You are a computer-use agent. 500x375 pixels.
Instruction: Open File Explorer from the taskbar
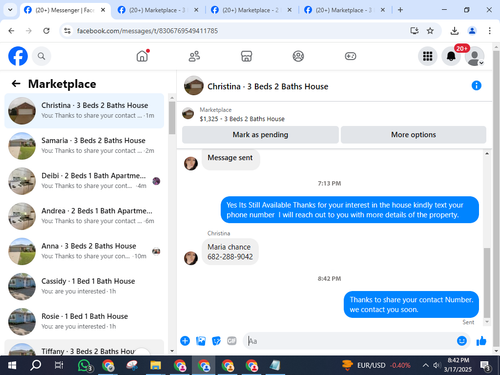point(156,365)
